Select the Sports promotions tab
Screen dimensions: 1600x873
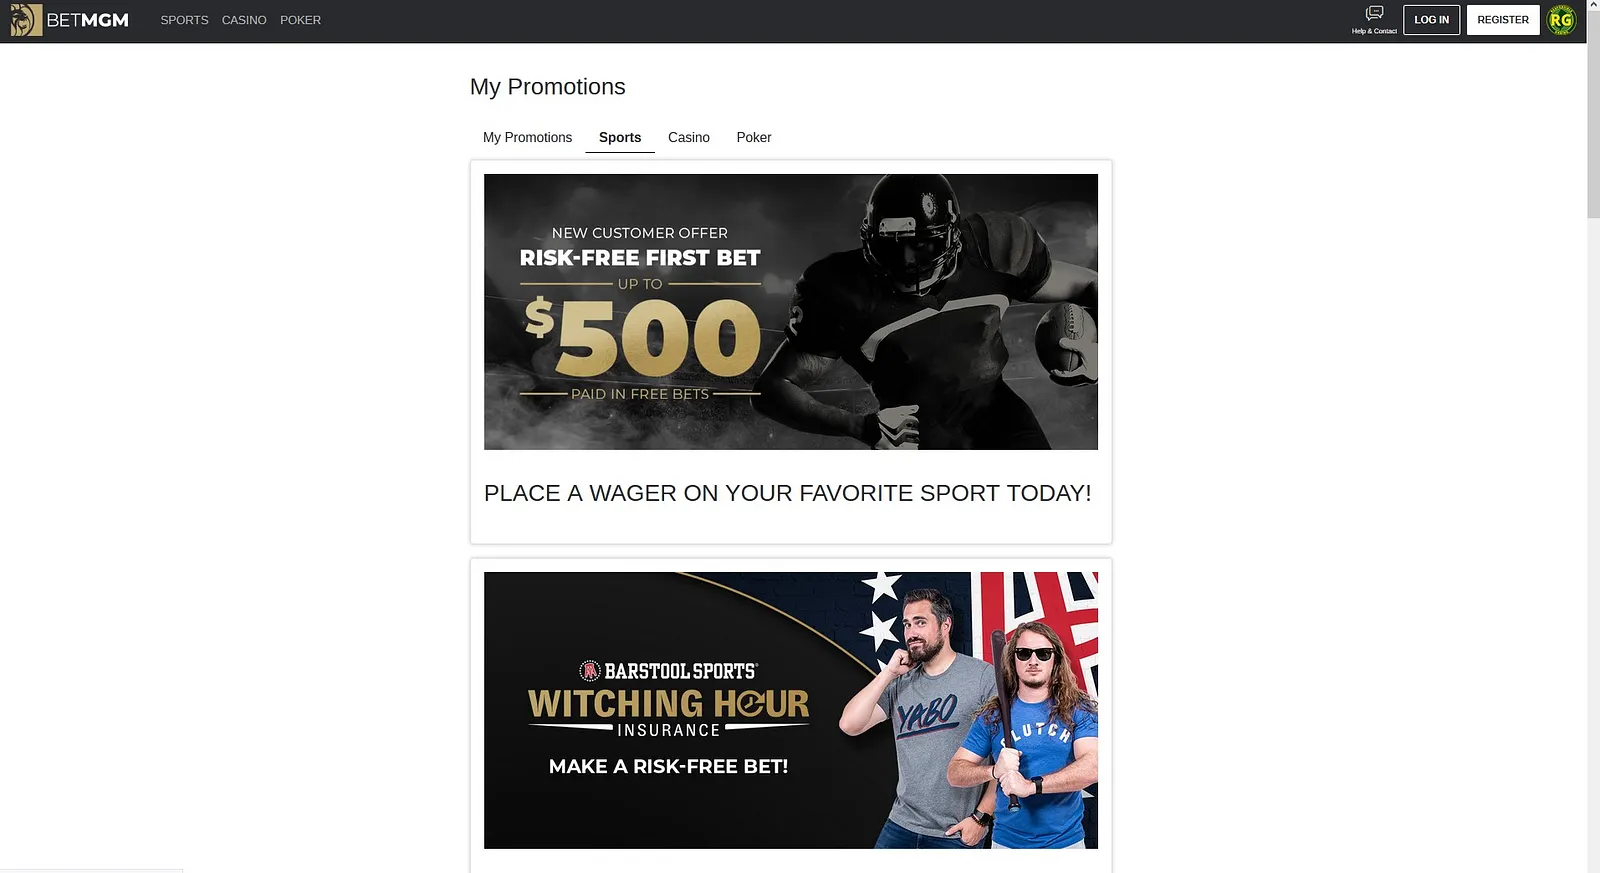(620, 138)
